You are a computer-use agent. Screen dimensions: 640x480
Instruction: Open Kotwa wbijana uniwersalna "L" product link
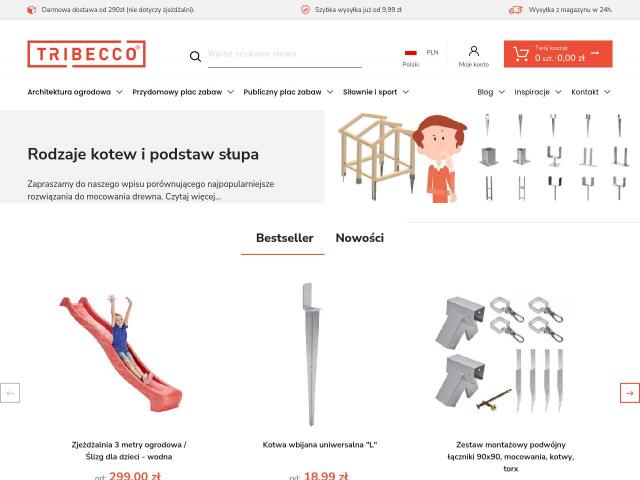click(x=320, y=445)
